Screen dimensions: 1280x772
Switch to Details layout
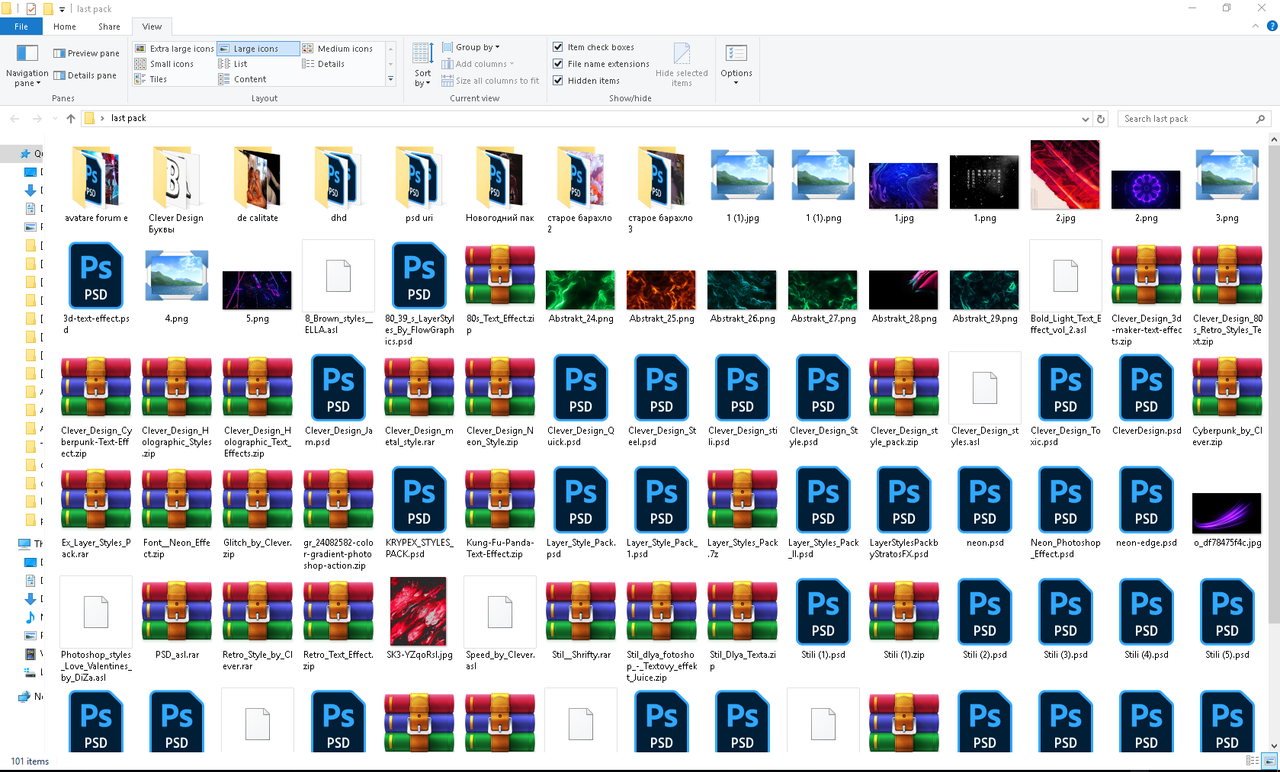coord(324,64)
